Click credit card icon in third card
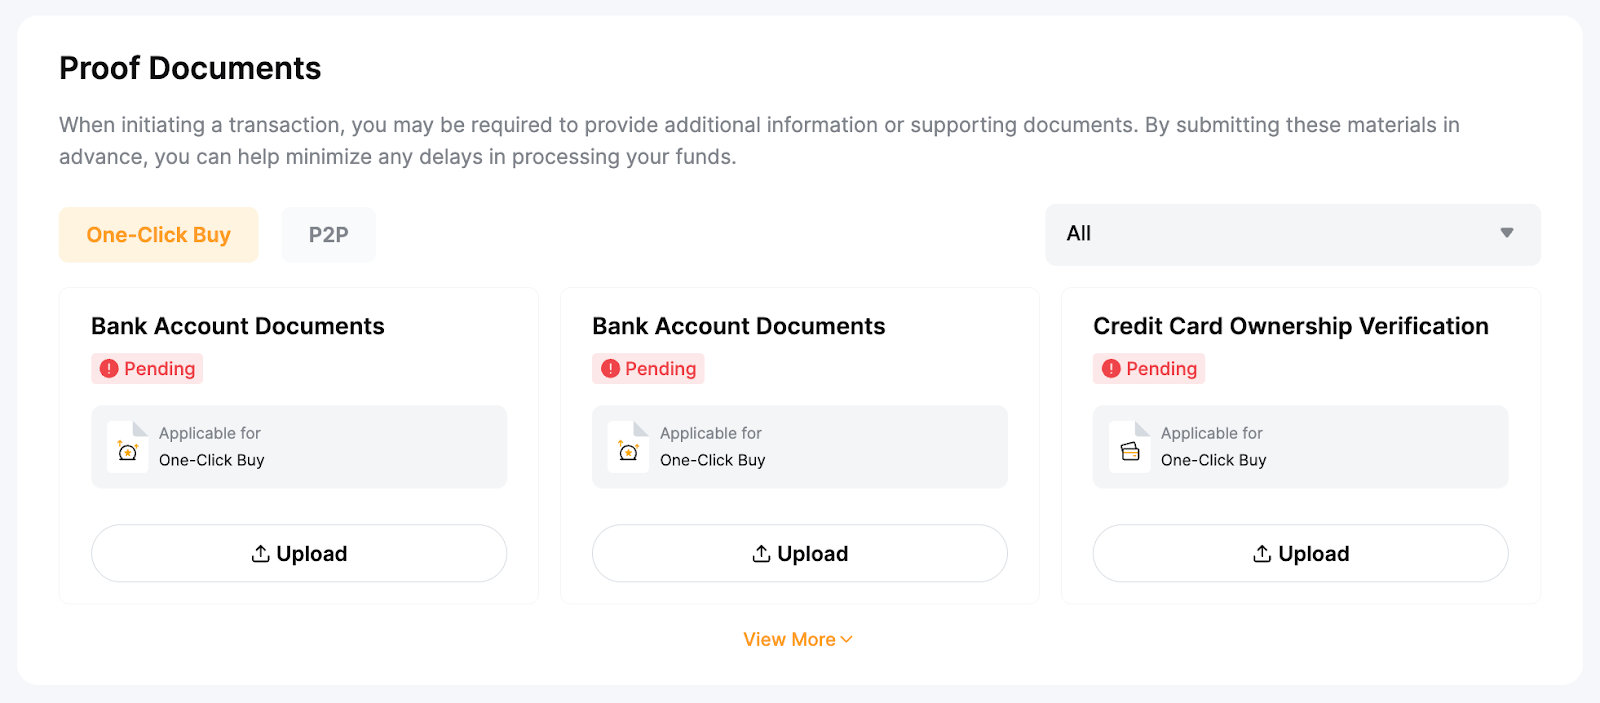This screenshot has height=703, width=1600. [x=1130, y=447]
